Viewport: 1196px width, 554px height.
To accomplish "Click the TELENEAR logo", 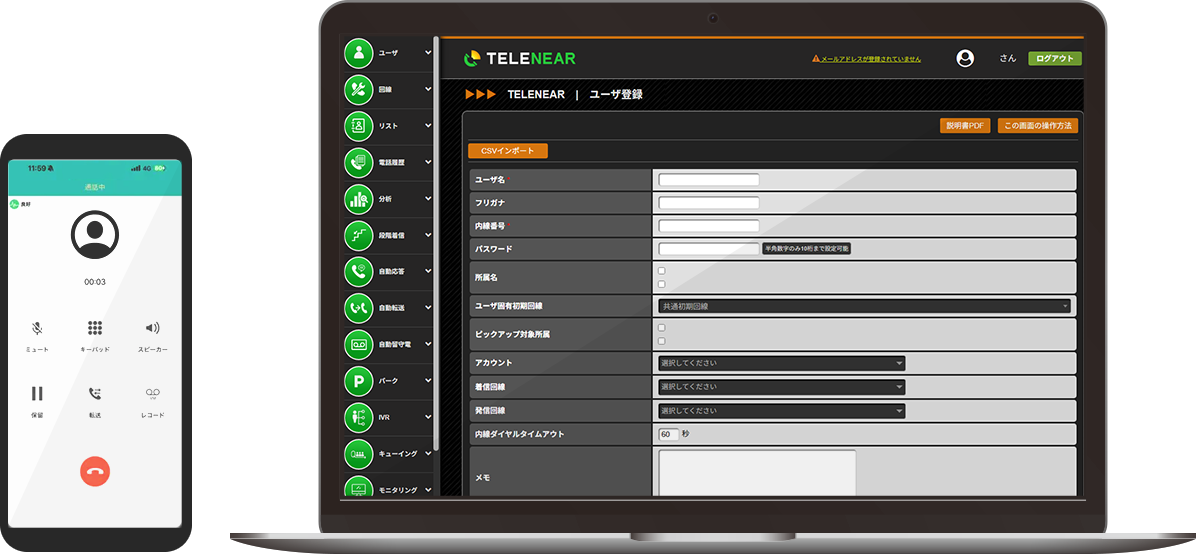I will pos(519,58).
